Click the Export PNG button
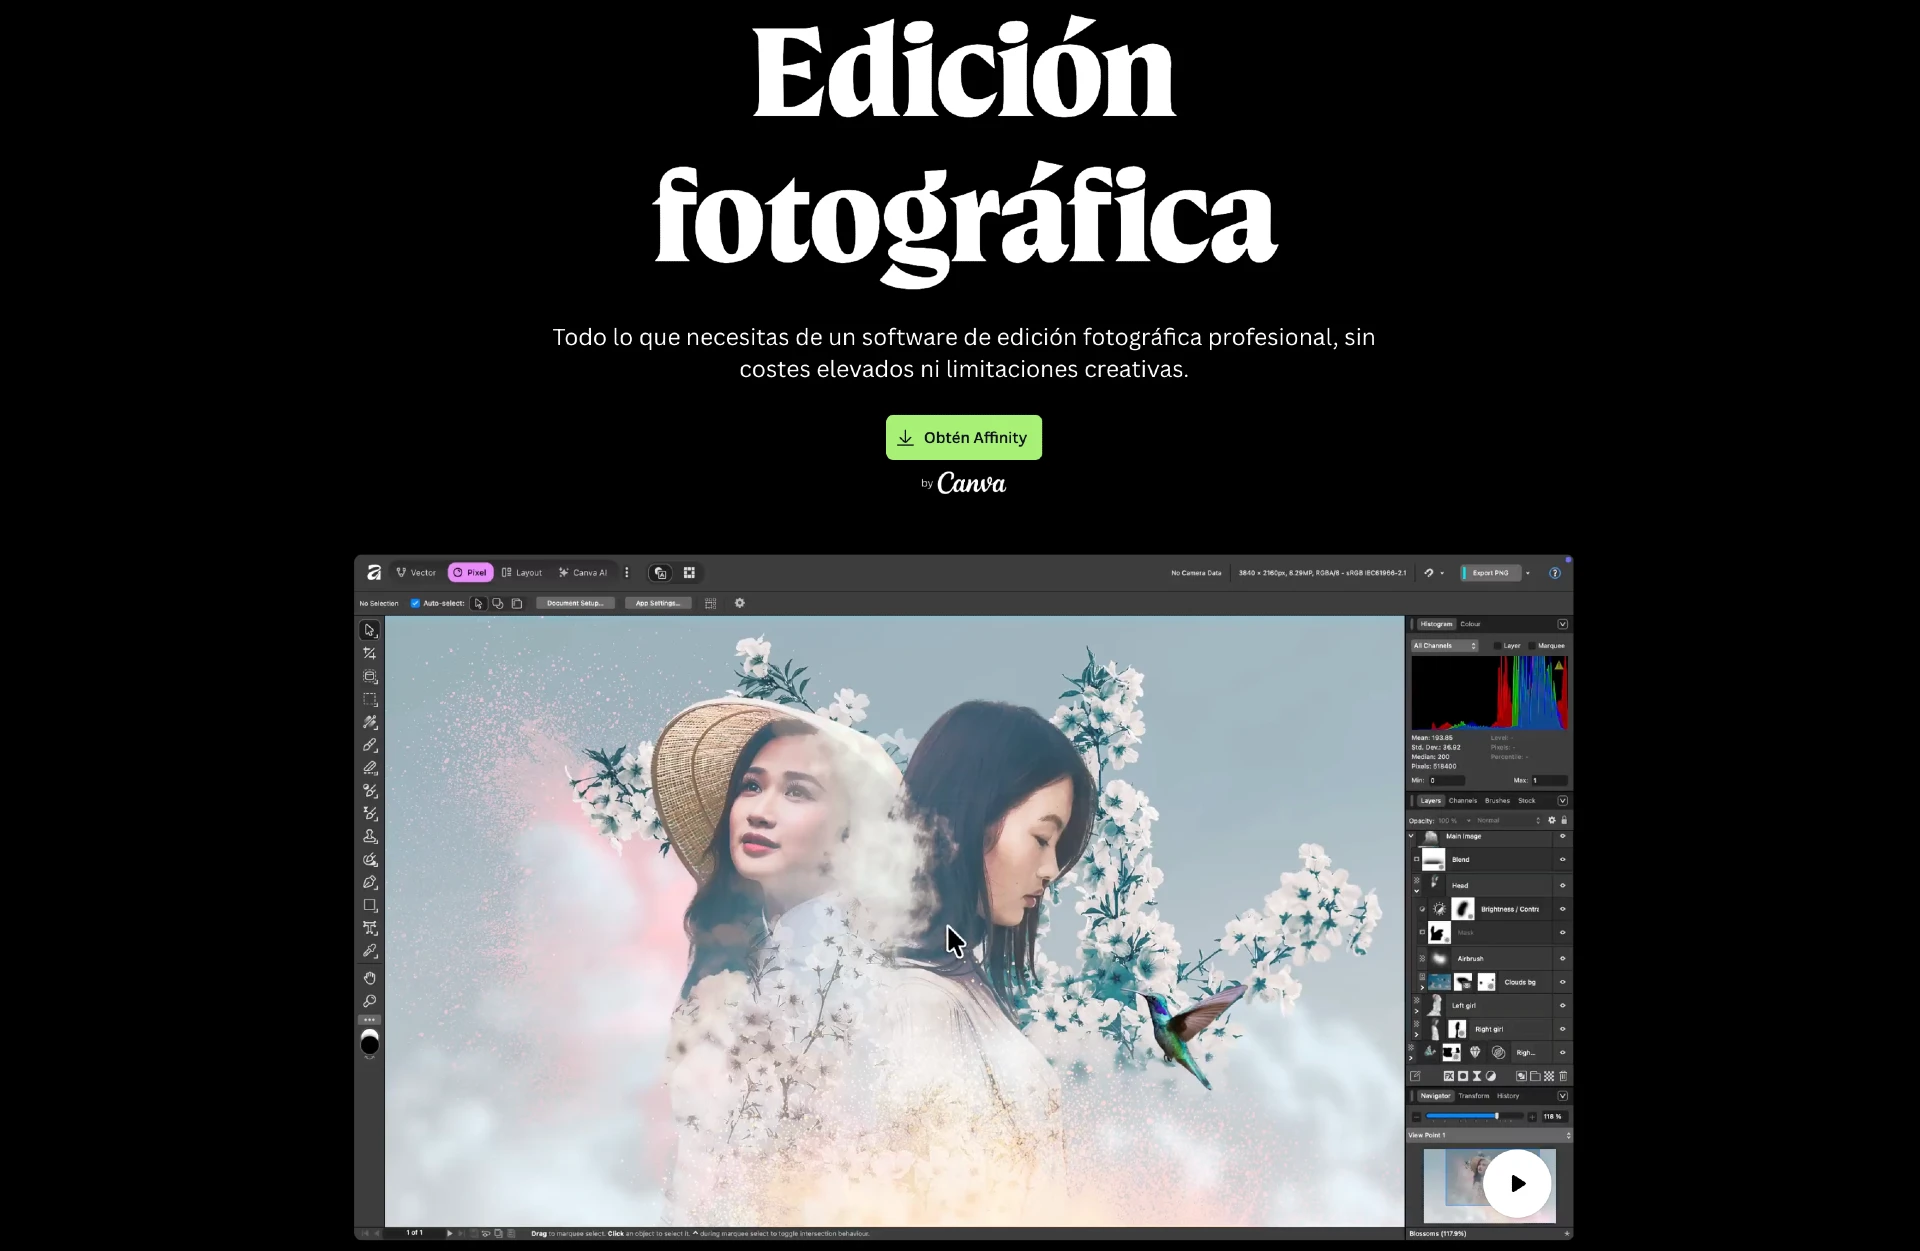 click(x=1490, y=573)
